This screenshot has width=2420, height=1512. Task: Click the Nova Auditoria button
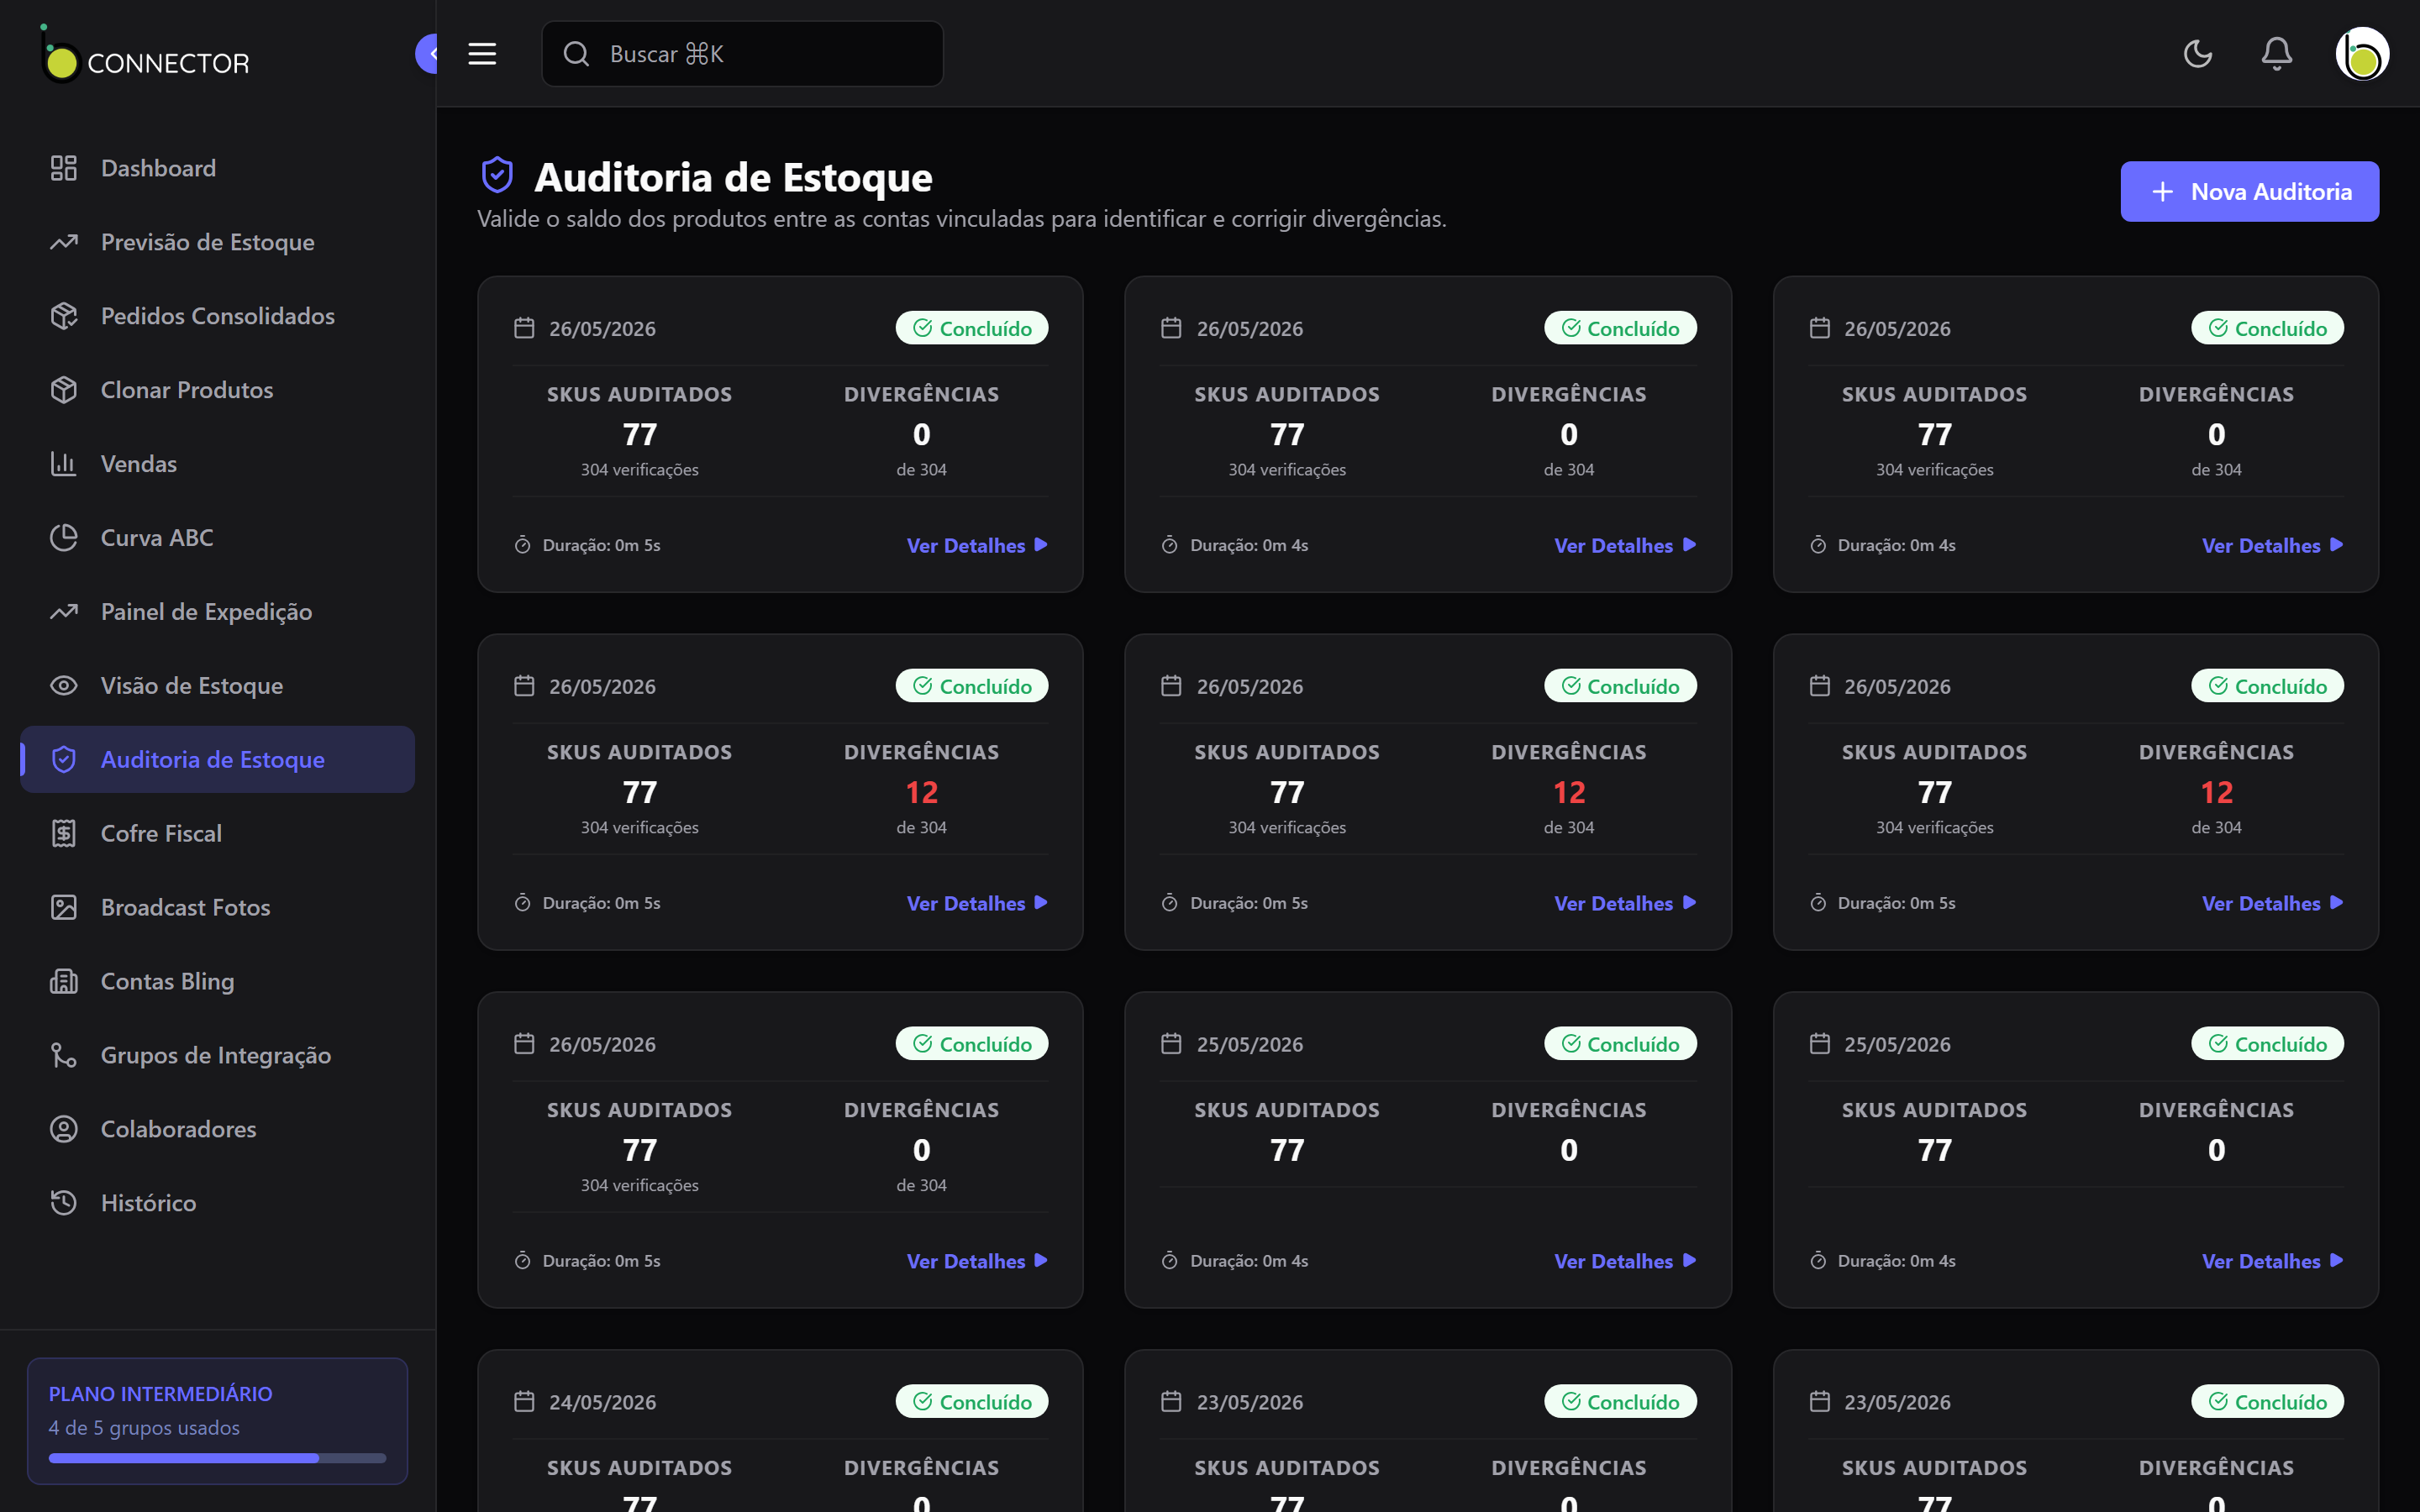tap(2249, 192)
